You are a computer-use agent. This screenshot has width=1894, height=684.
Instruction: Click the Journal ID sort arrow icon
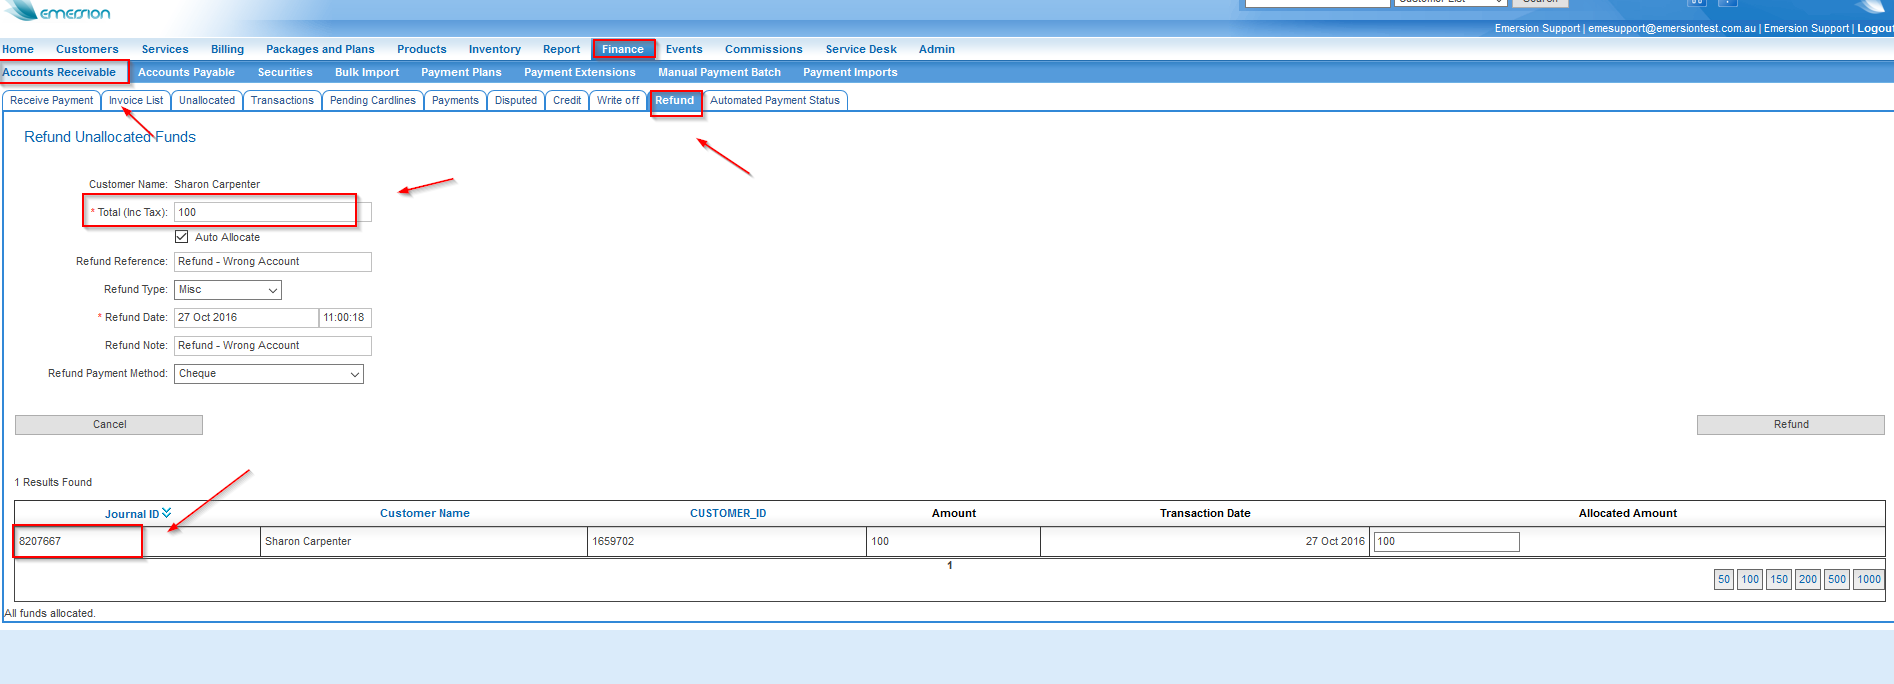pyautogui.click(x=166, y=513)
